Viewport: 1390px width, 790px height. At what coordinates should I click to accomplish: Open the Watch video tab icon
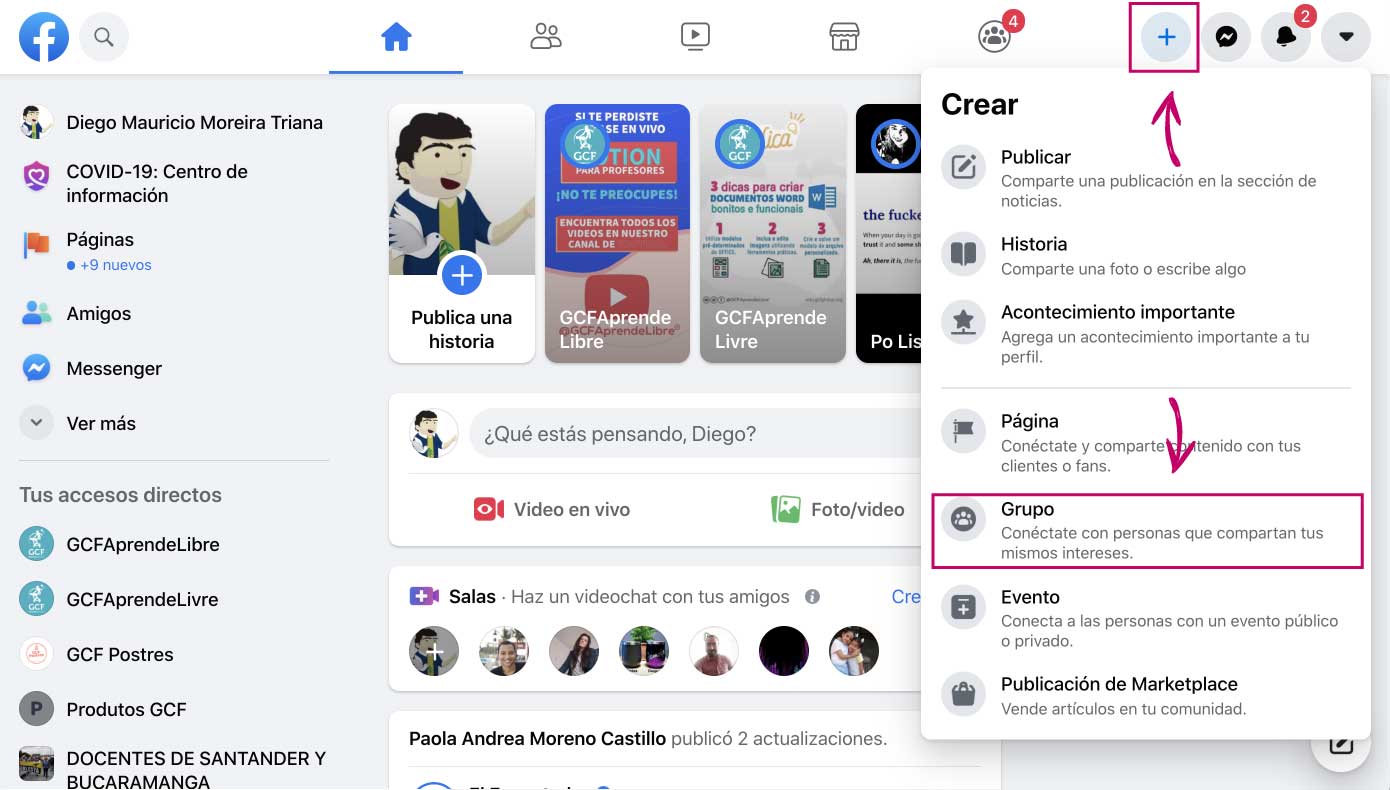pyautogui.click(x=695, y=38)
